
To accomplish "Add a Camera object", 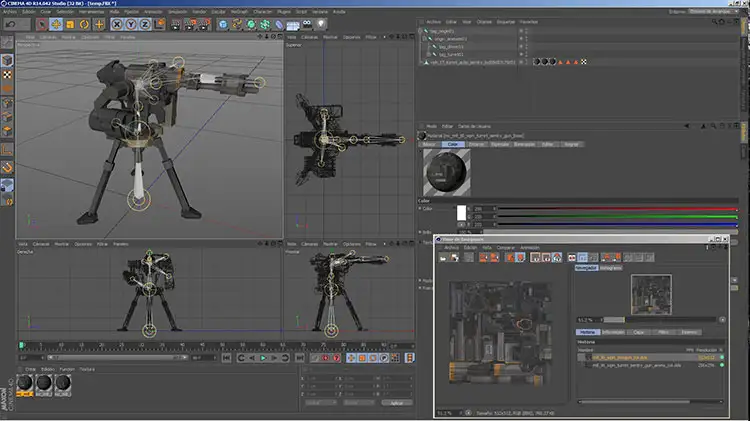I will [x=307, y=24].
